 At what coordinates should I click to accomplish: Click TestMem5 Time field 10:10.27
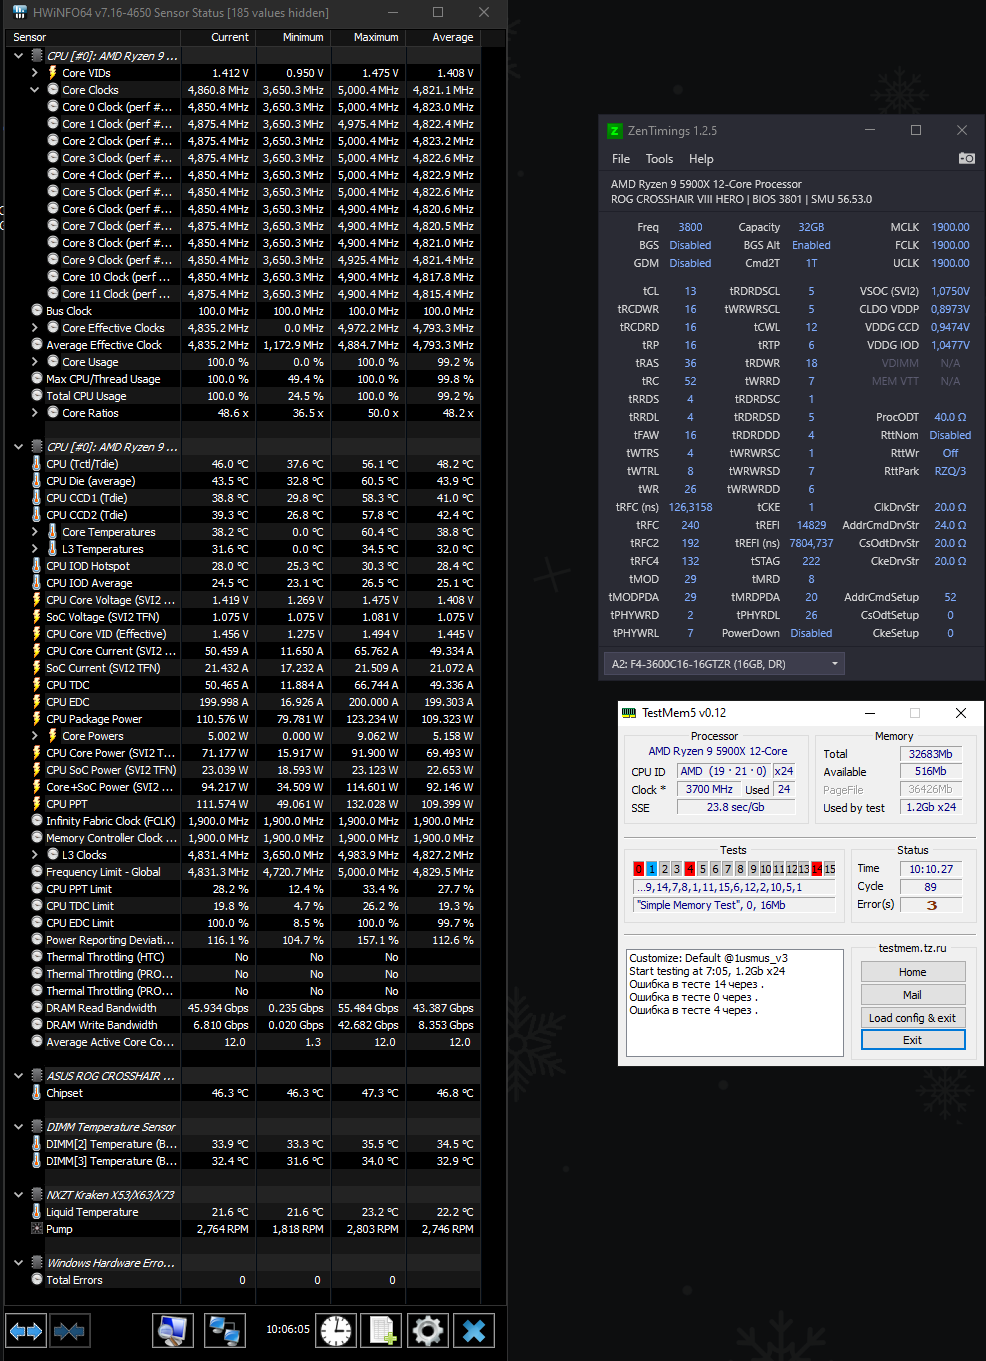click(931, 869)
